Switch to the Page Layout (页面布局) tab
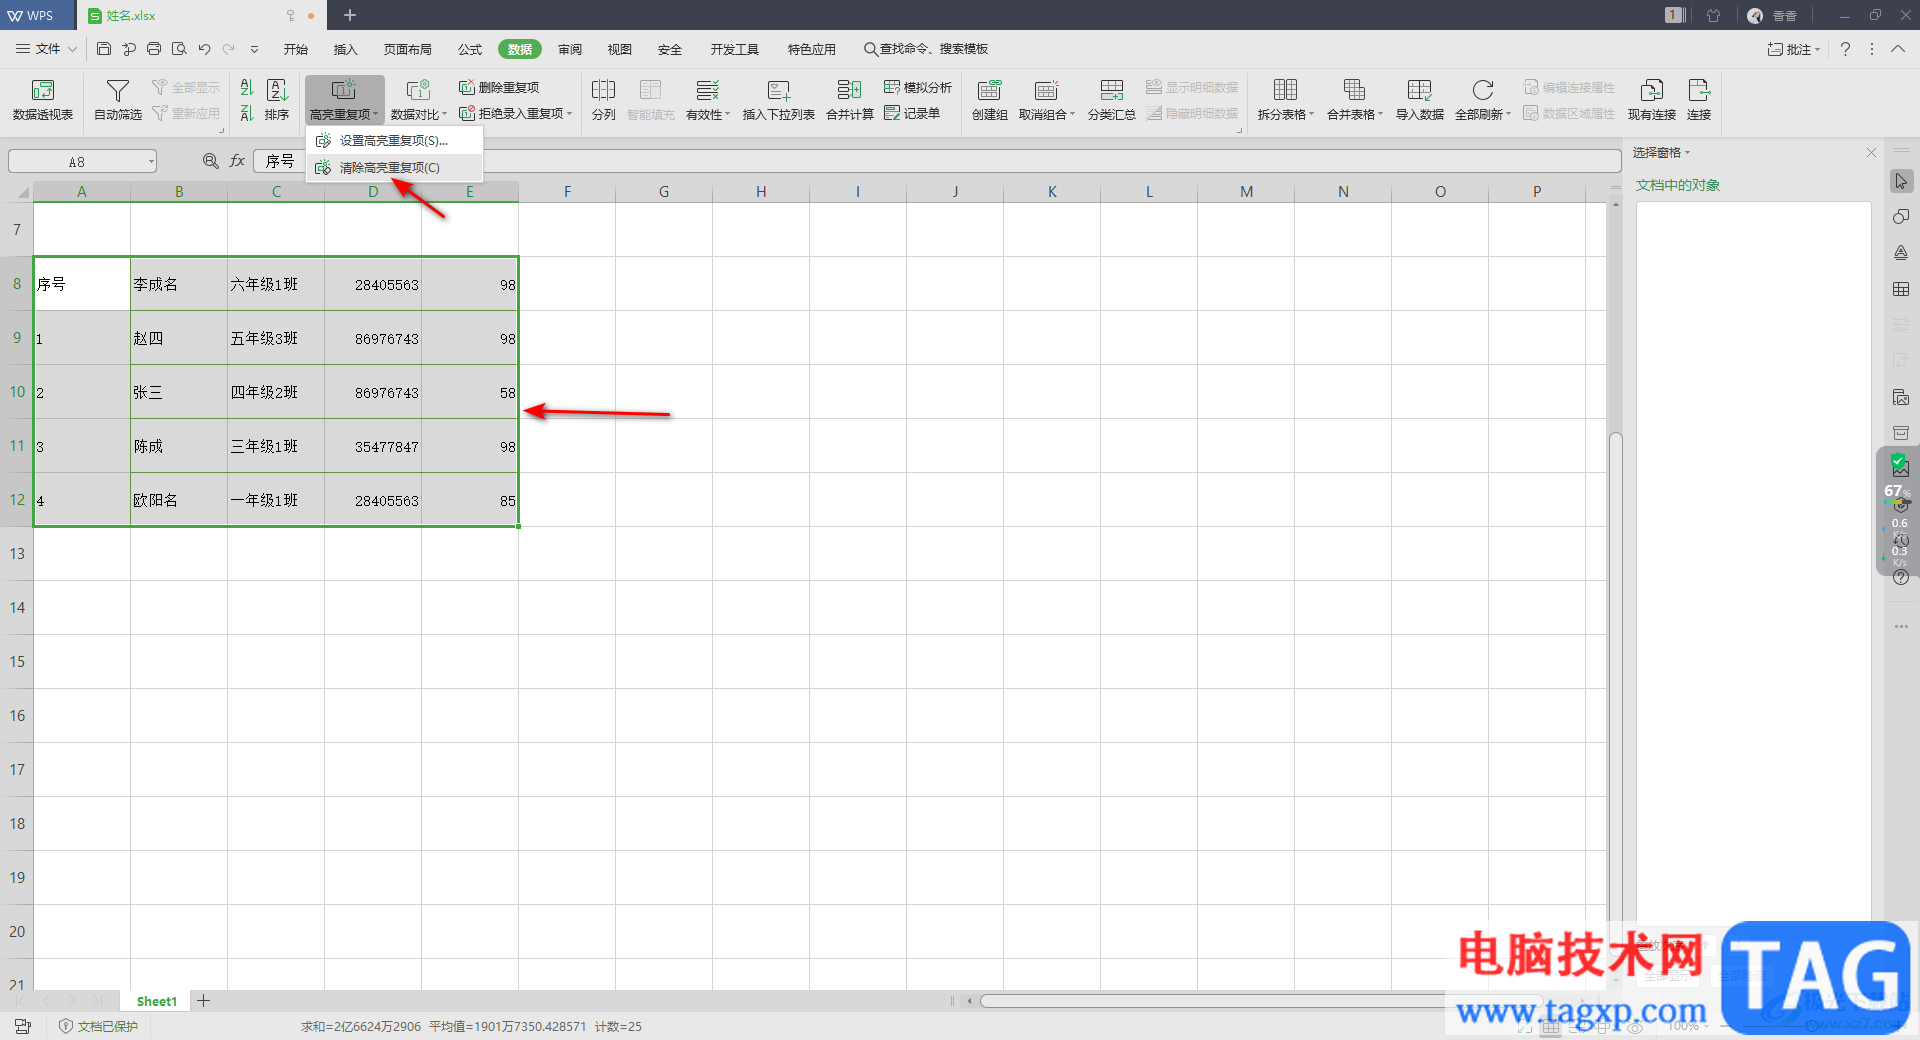The height and width of the screenshot is (1040, 1920). pos(407,49)
